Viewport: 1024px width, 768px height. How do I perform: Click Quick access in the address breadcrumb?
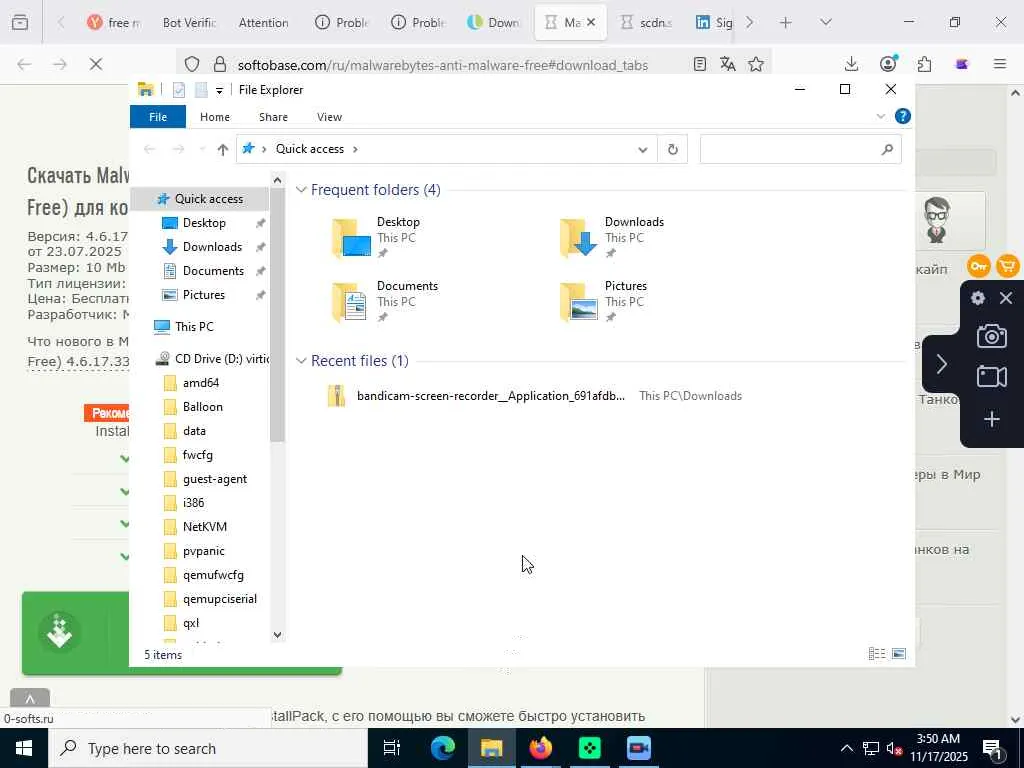(310, 150)
